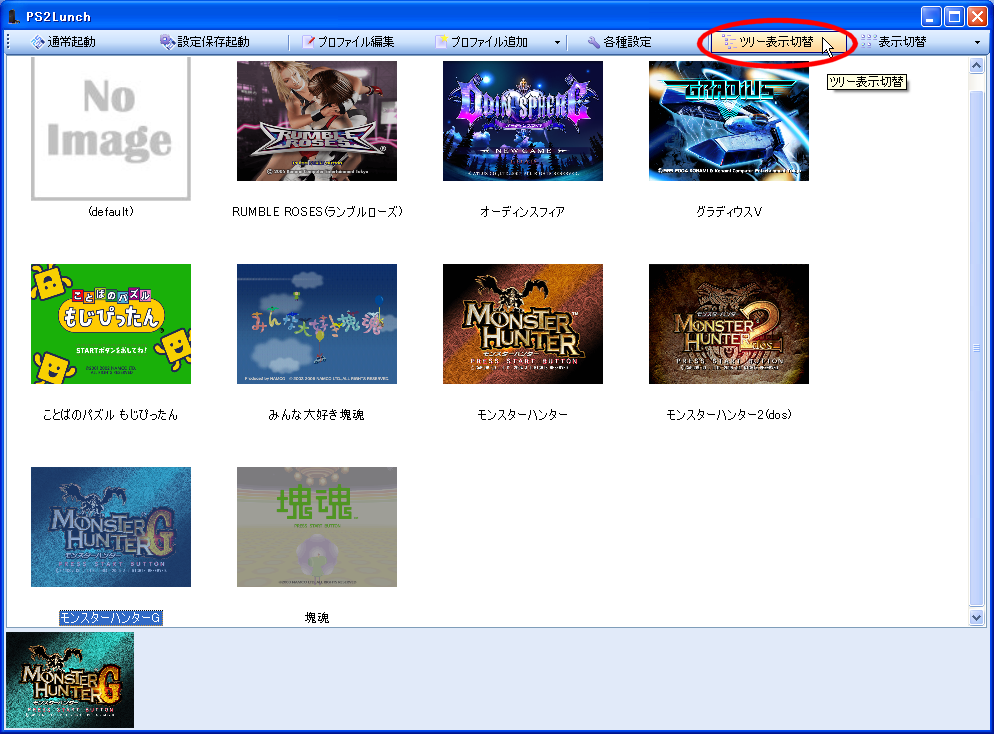Screen dimensions: 994x734
Task: Select the Monster Hunter G thumbnail in list
Action: (111, 527)
